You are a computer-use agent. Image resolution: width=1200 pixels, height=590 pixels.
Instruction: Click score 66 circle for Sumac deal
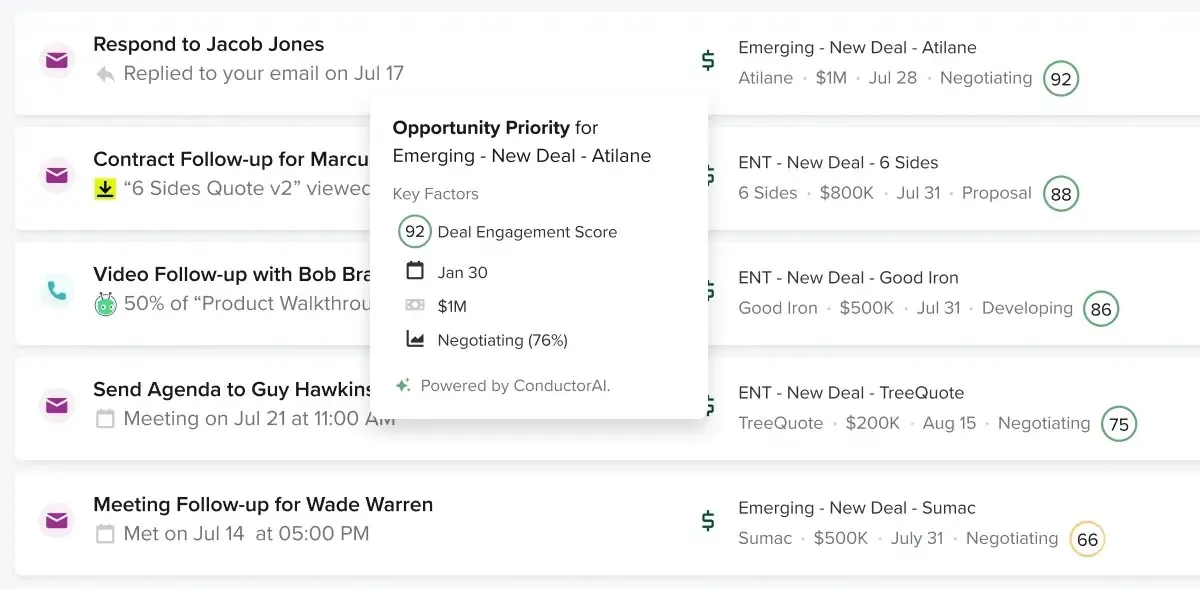1087,539
